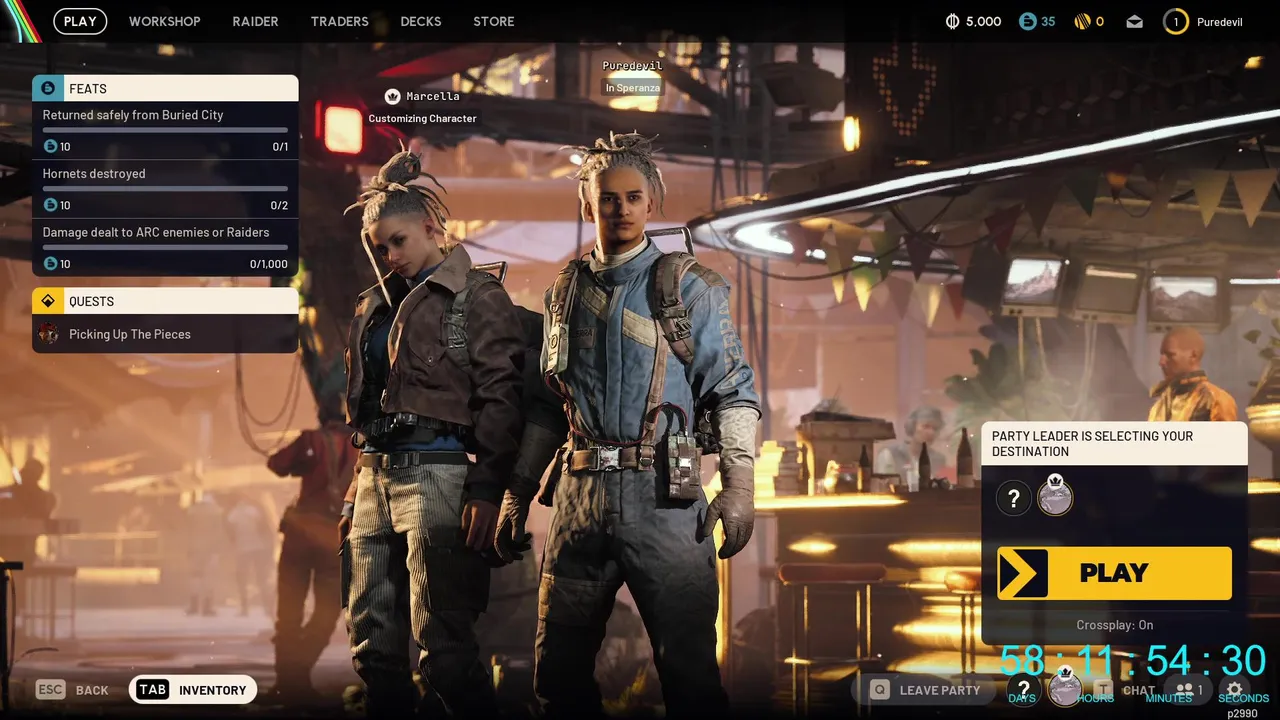Screen dimensions: 1280x720
Task: Click the T key hint icon
Action: click(1103, 690)
